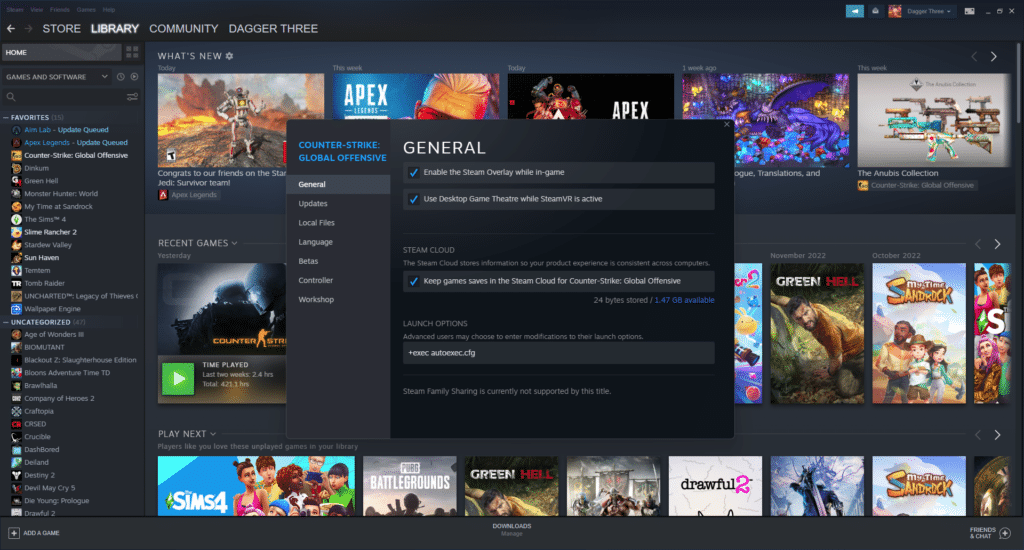This screenshot has height=550, width=1024.
Task: Open What's New settings gear
Action: [x=229, y=56]
